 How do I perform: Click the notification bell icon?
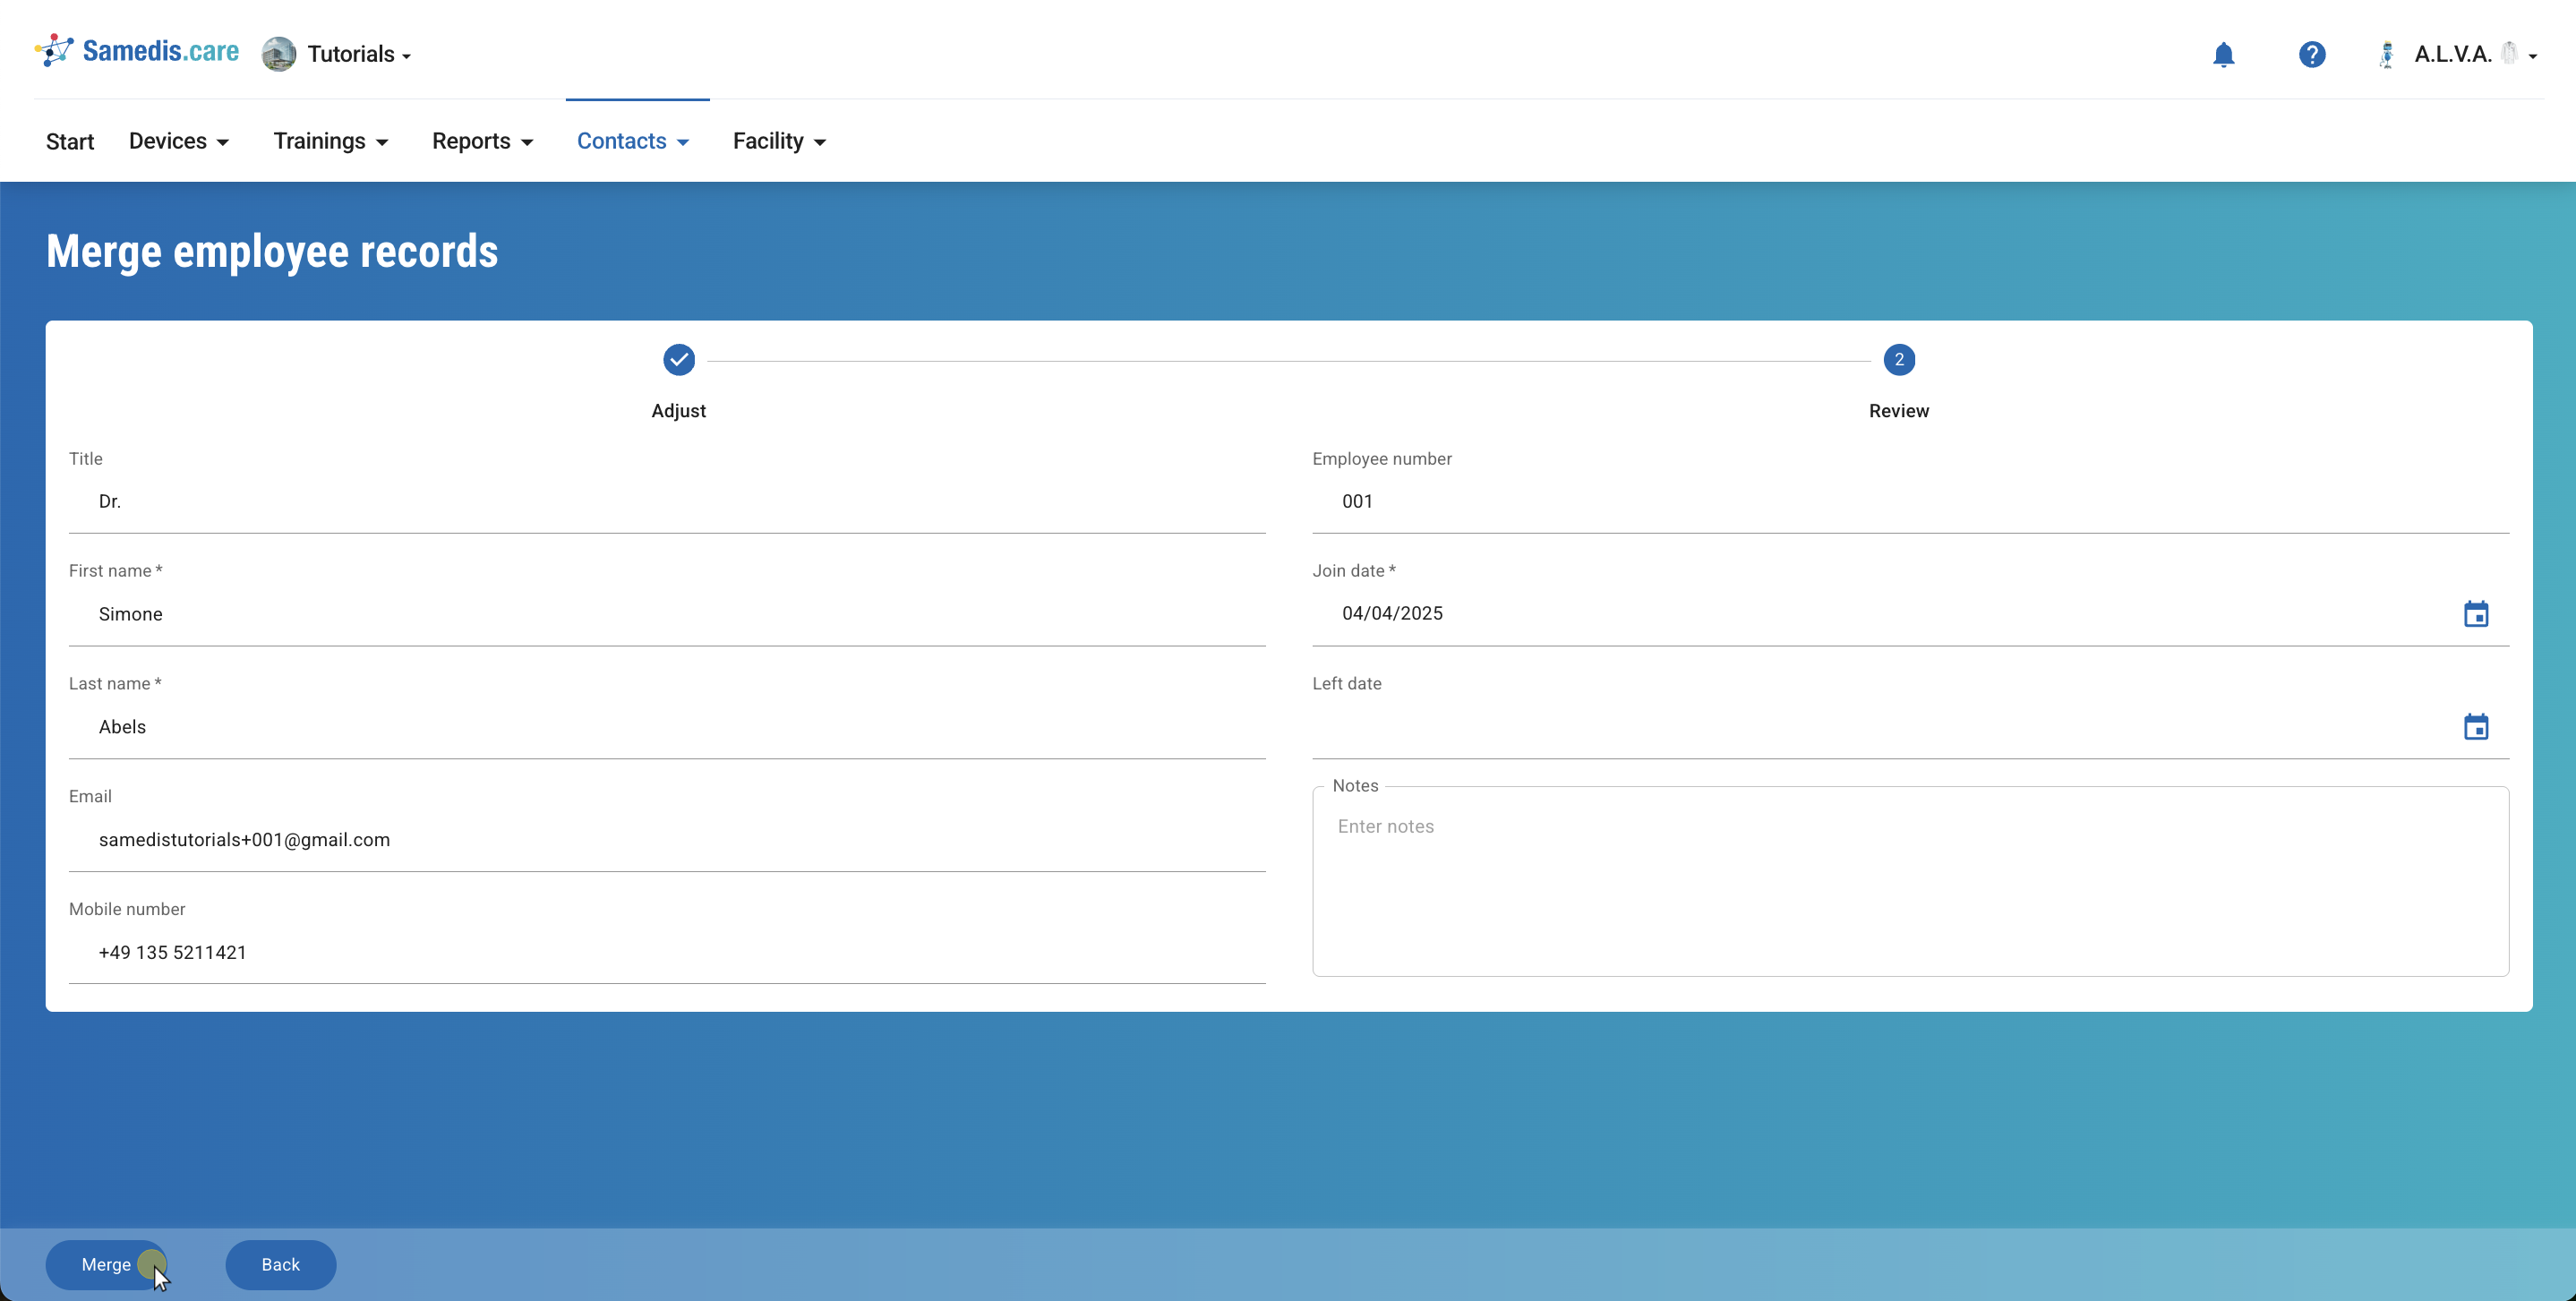point(2223,54)
